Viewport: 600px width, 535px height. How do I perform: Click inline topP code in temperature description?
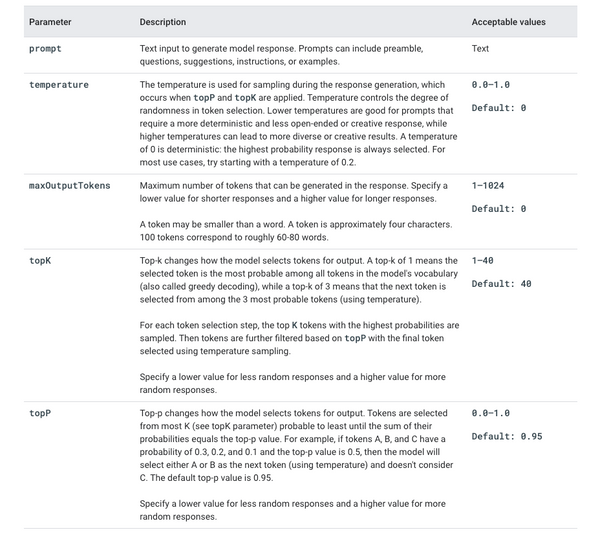click(204, 98)
